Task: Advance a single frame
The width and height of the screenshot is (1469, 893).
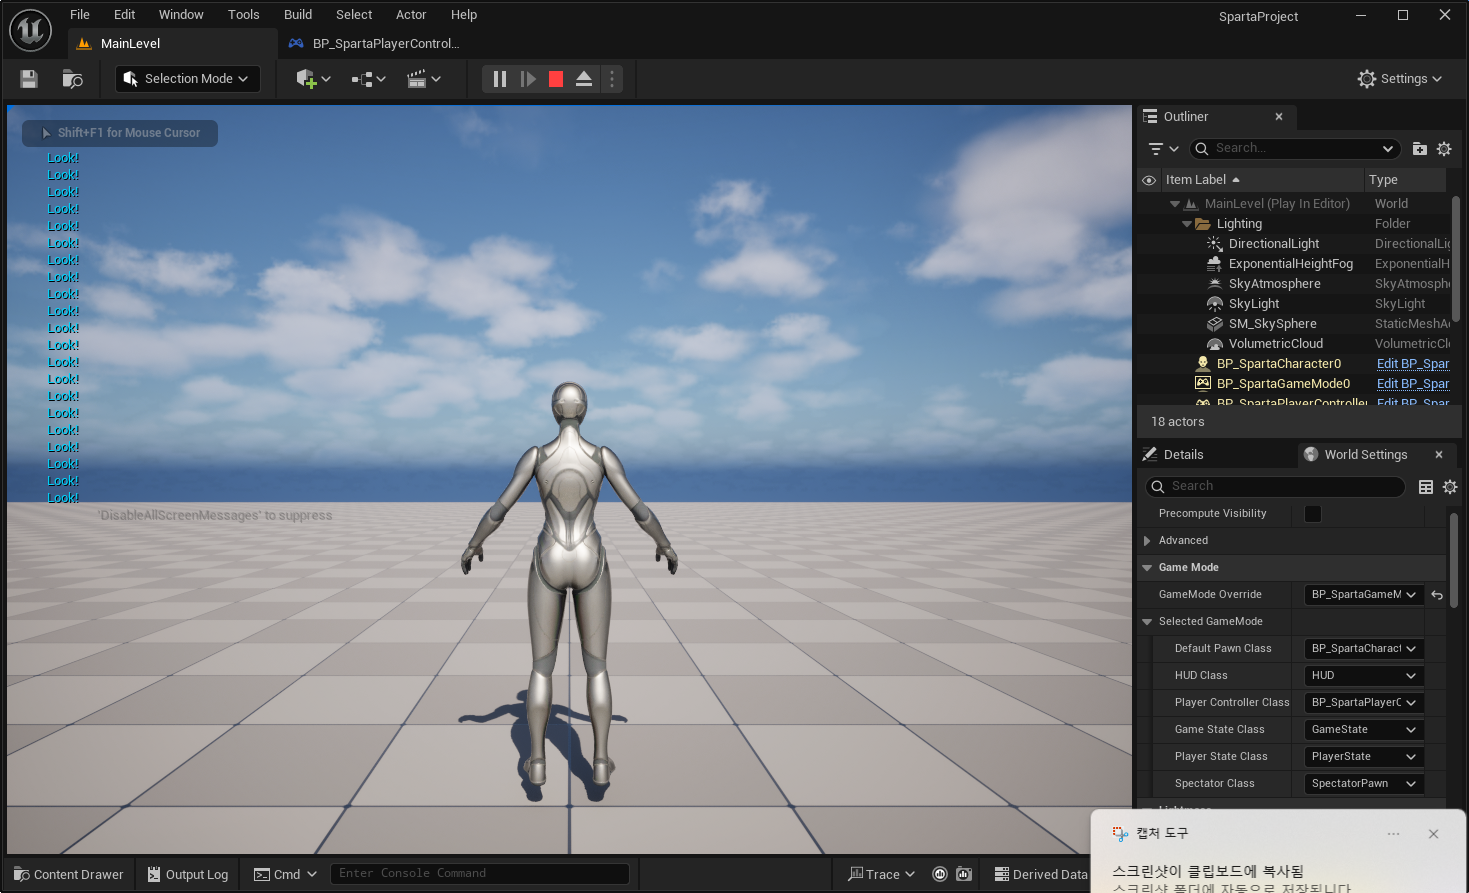Action: (x=528, y=79)
